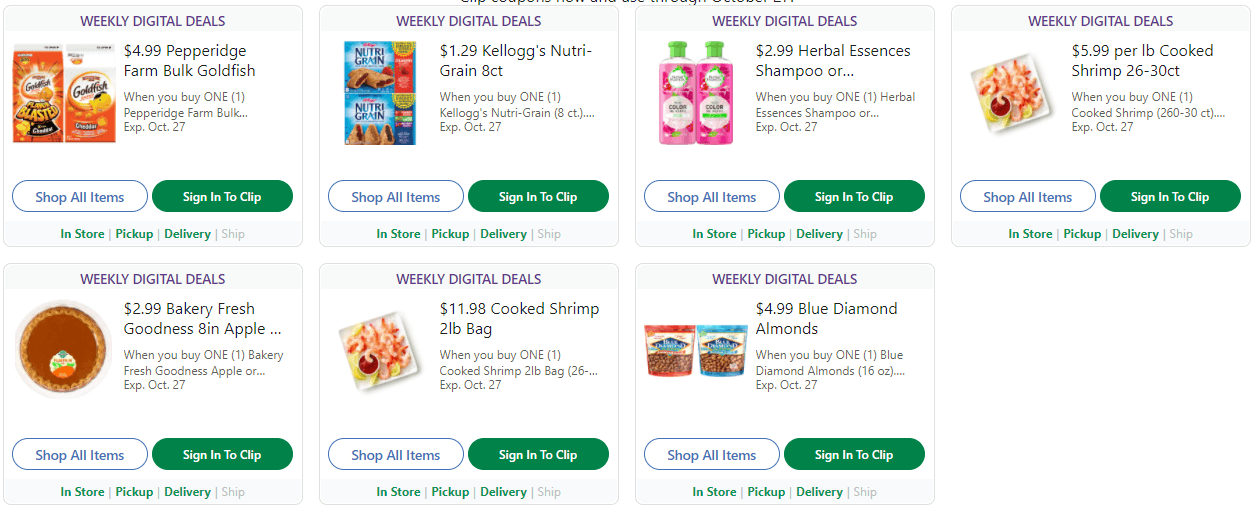1258x516 pixels.
Task: Click the Kellogg's Nutri-Grain product image
Action: (x=379, y=94)
